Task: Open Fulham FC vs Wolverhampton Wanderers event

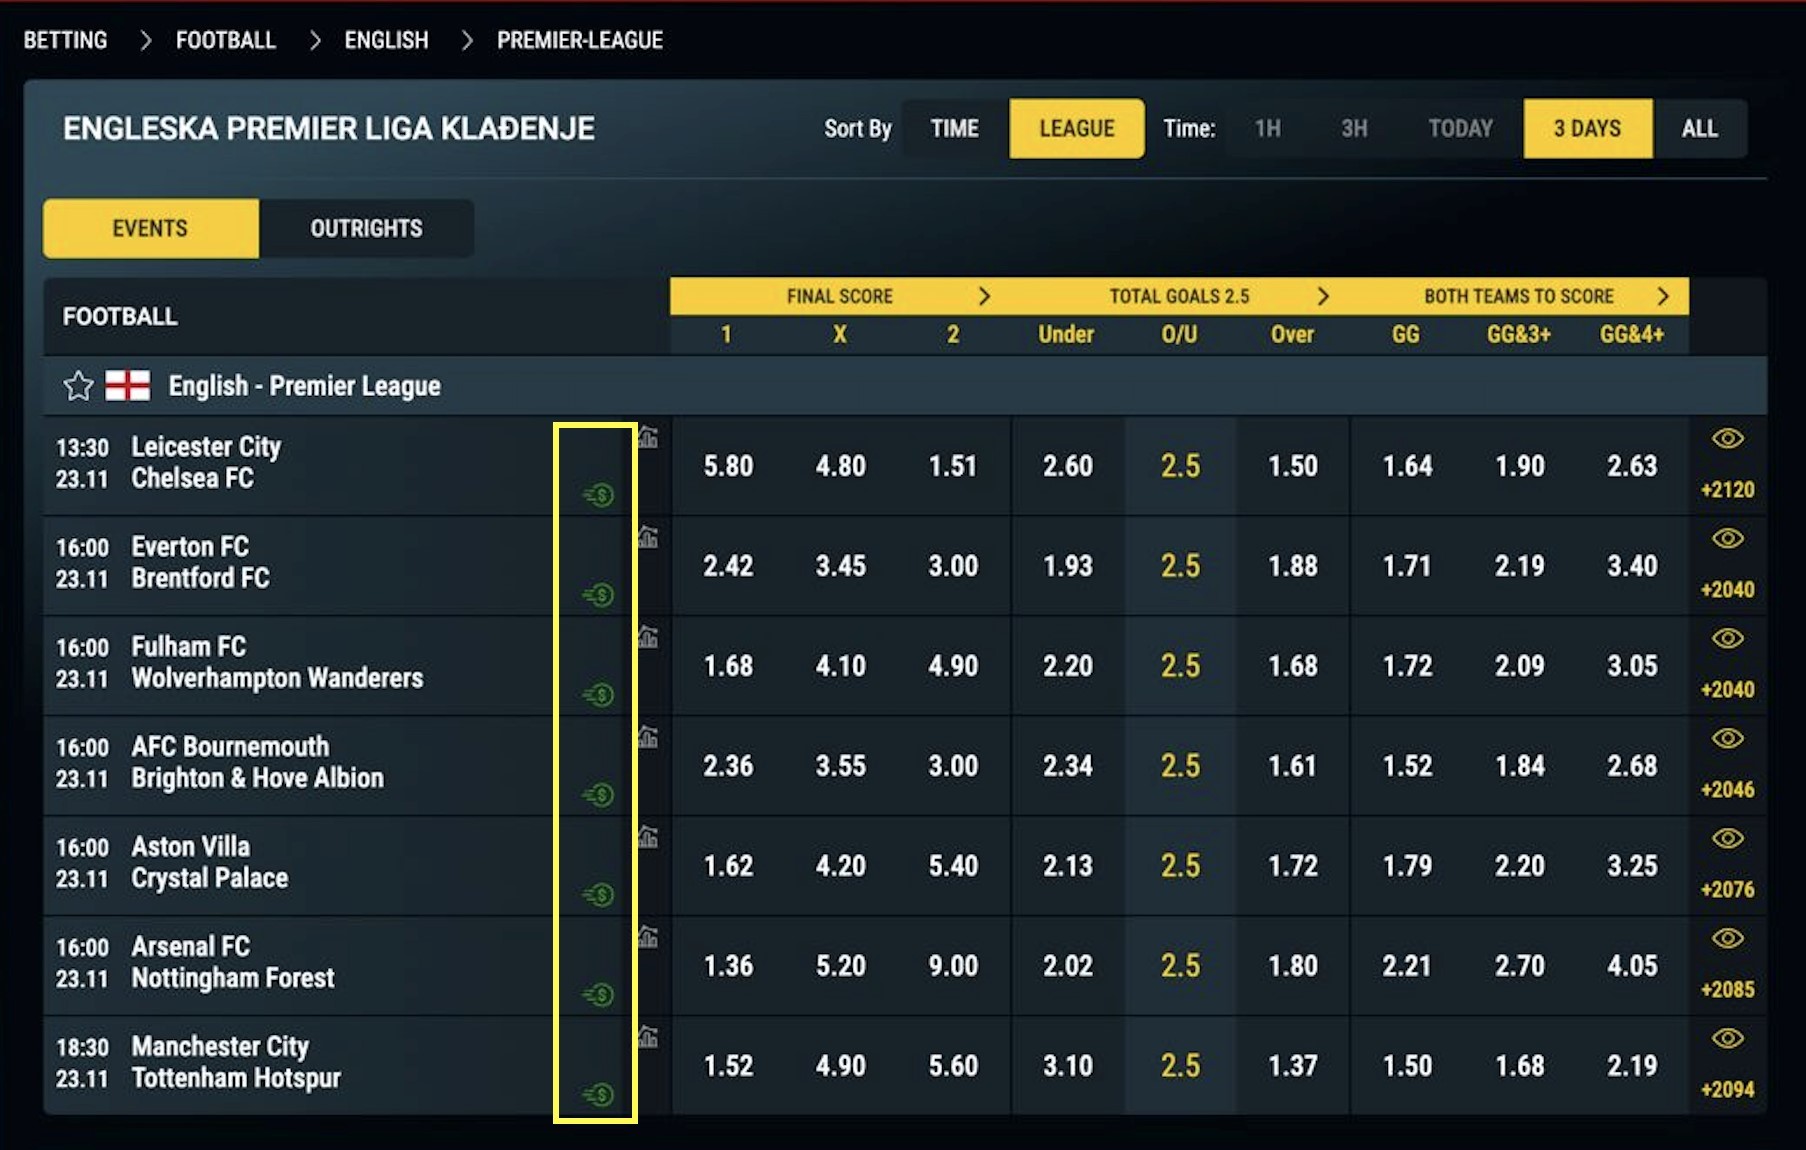Action: [277, 662]
